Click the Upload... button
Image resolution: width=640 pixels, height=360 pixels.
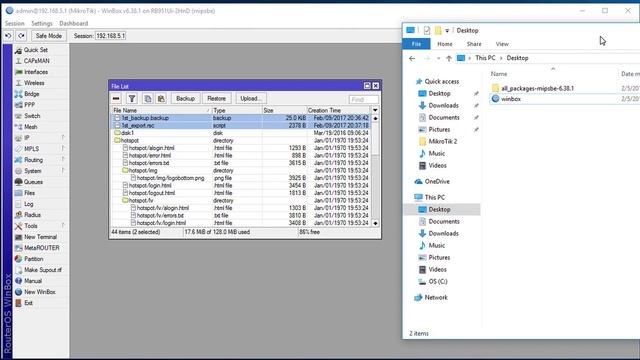point(251,98)
